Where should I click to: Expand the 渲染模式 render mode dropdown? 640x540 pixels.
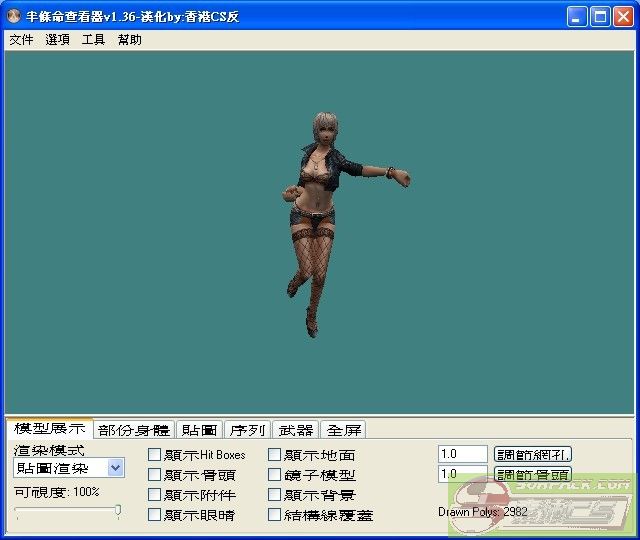coord(115,468)
